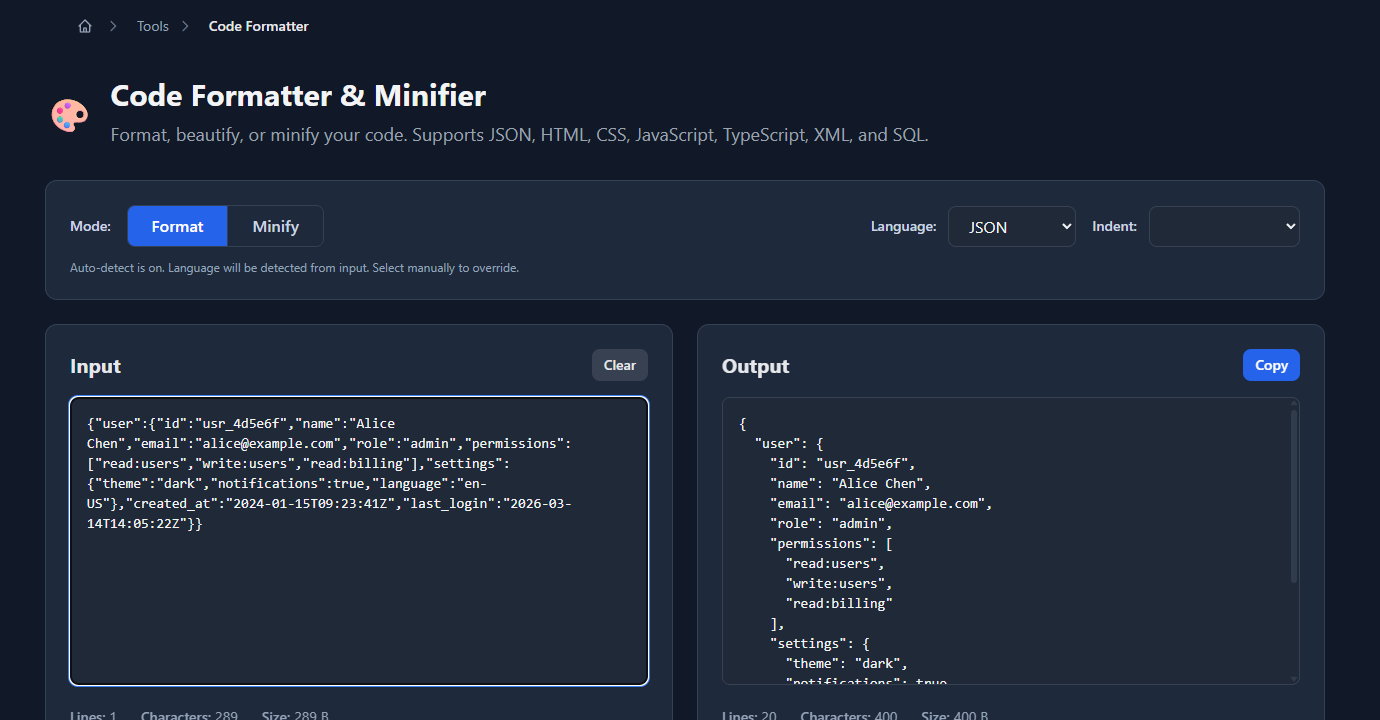Click the Code Formatter & Minifier heading

point(298,96)
